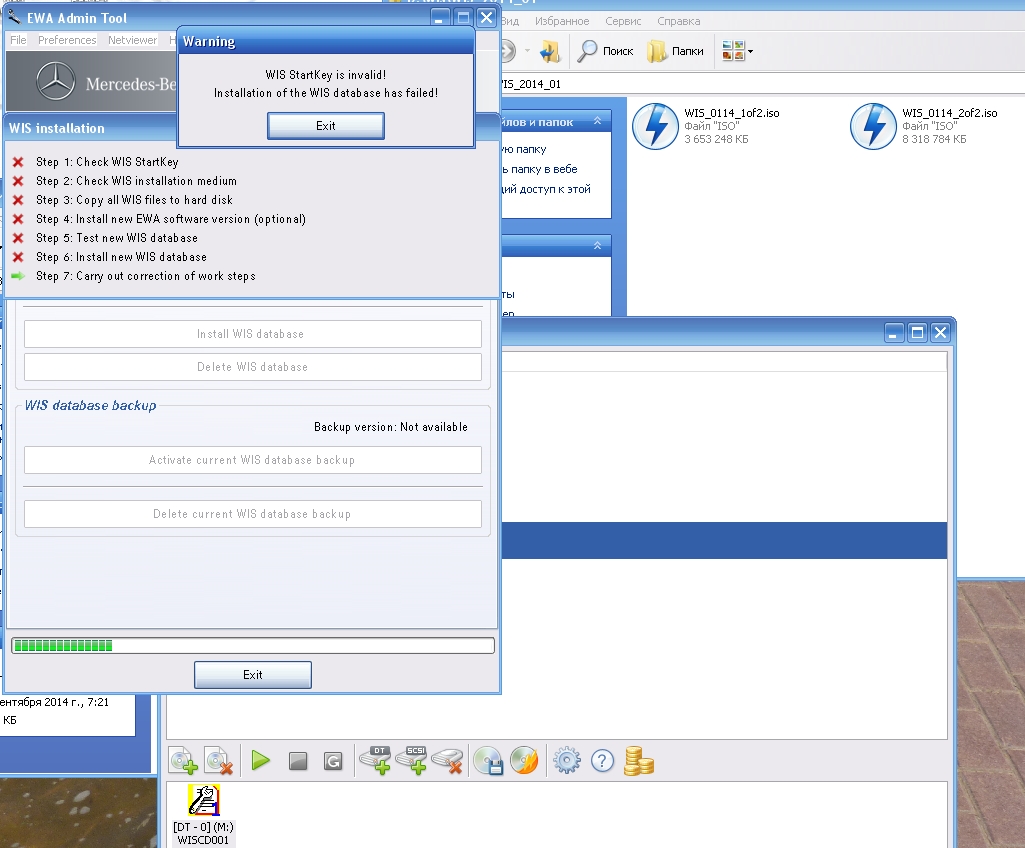Click the Burn image to disc icon
The image size is (1025, 848).
pos(524,760)
